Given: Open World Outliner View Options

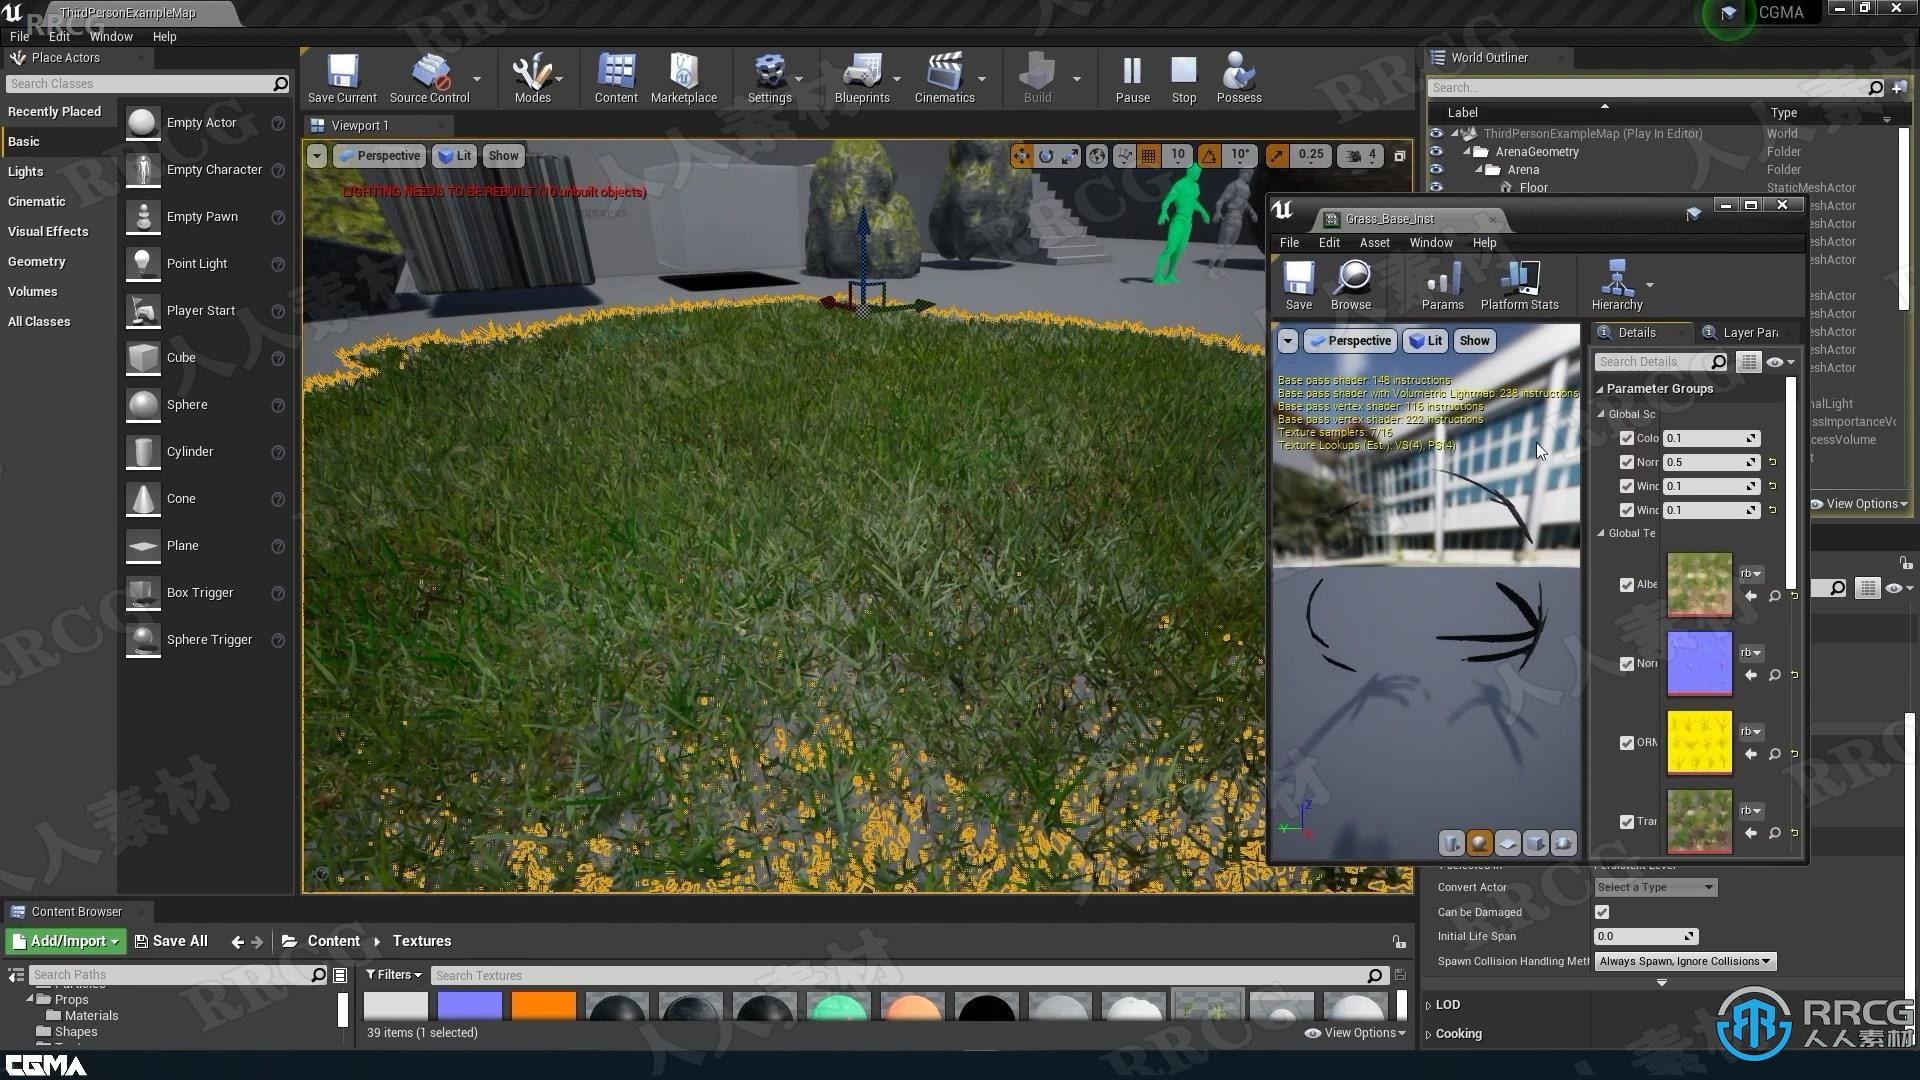Looking at the screenshot, I should point(1858,504).
